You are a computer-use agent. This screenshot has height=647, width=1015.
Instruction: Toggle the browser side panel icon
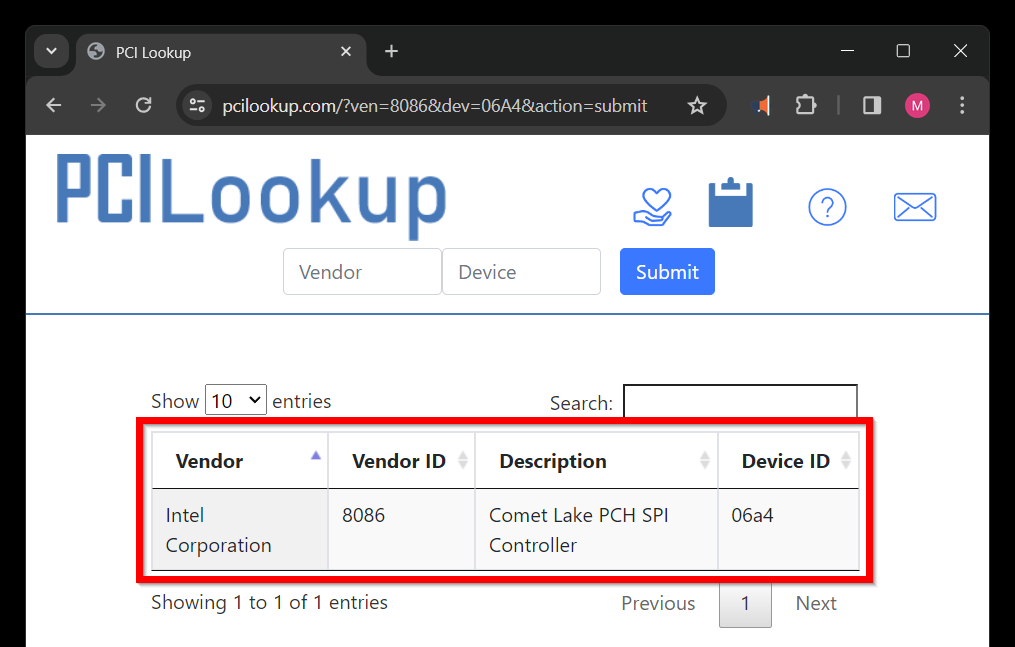872,106
